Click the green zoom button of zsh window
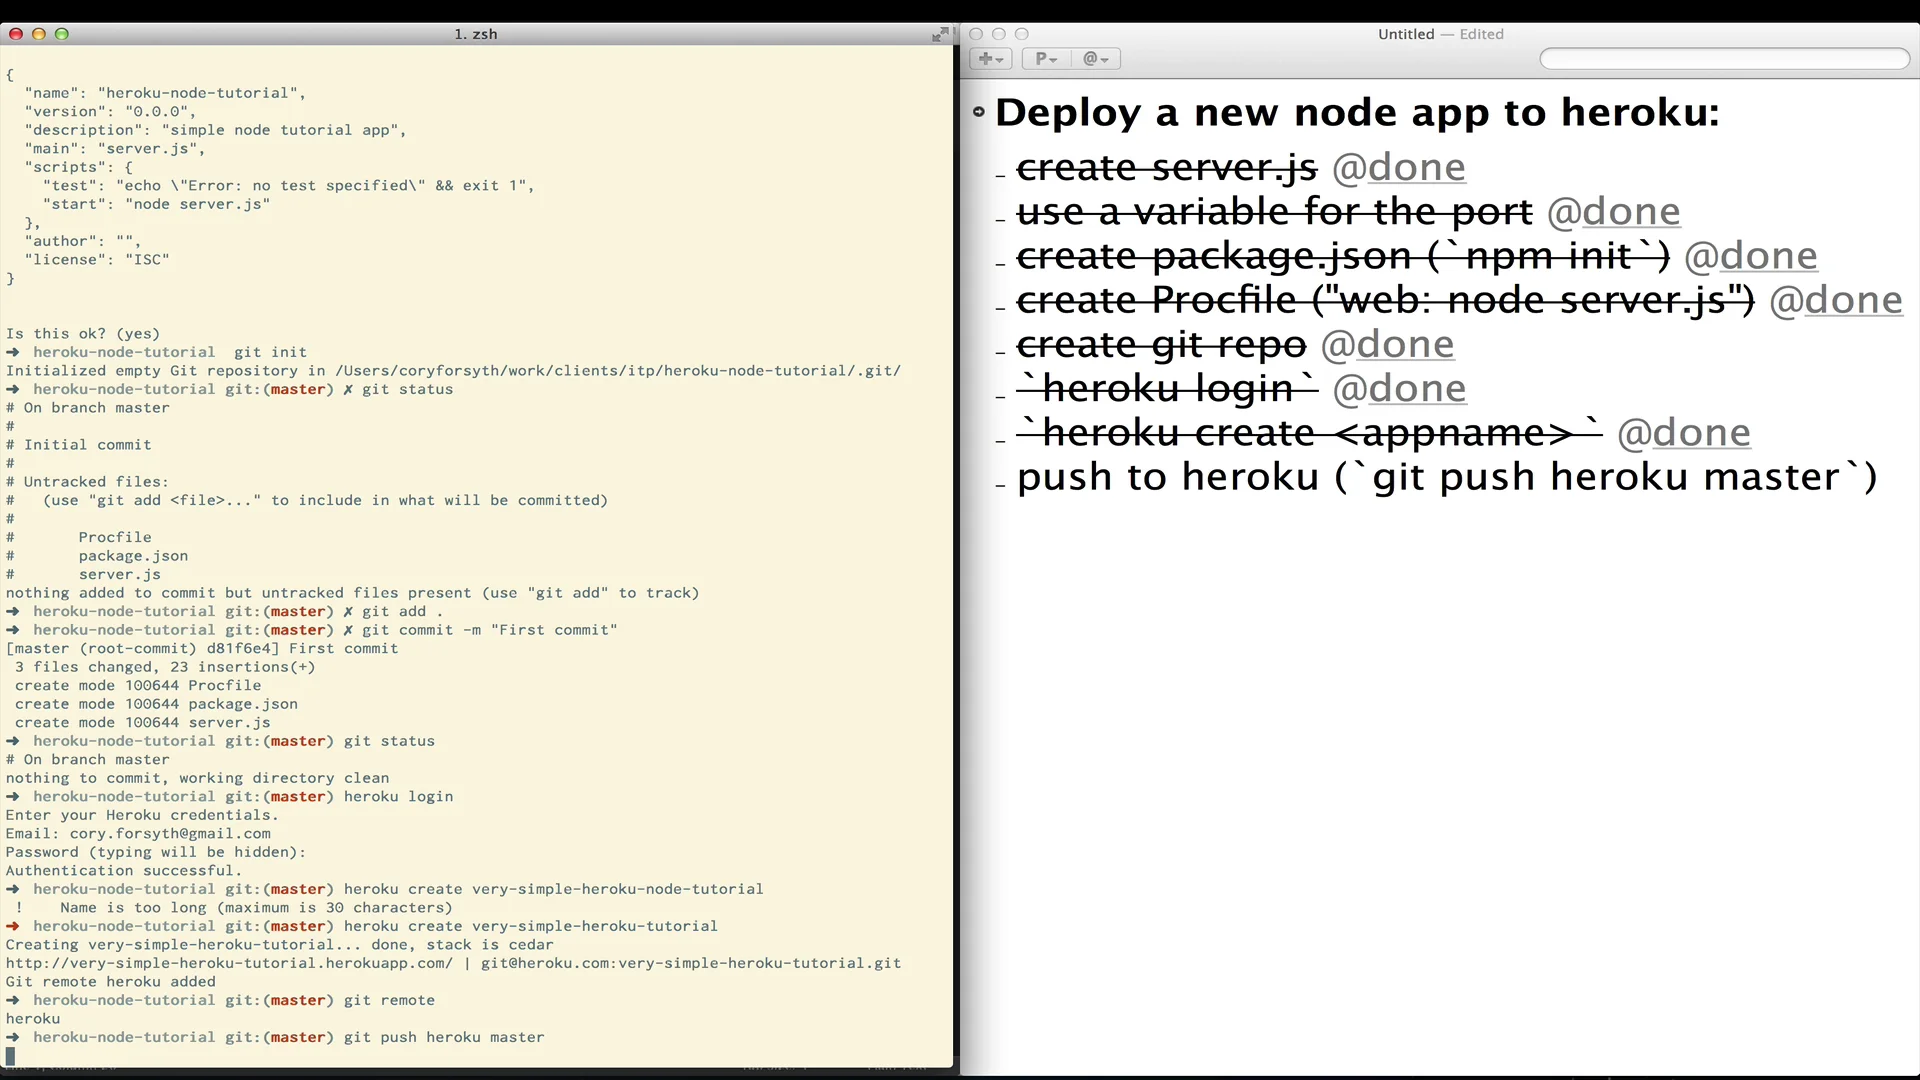Viewport: 1920px width, 1080px height. point(62,34)
